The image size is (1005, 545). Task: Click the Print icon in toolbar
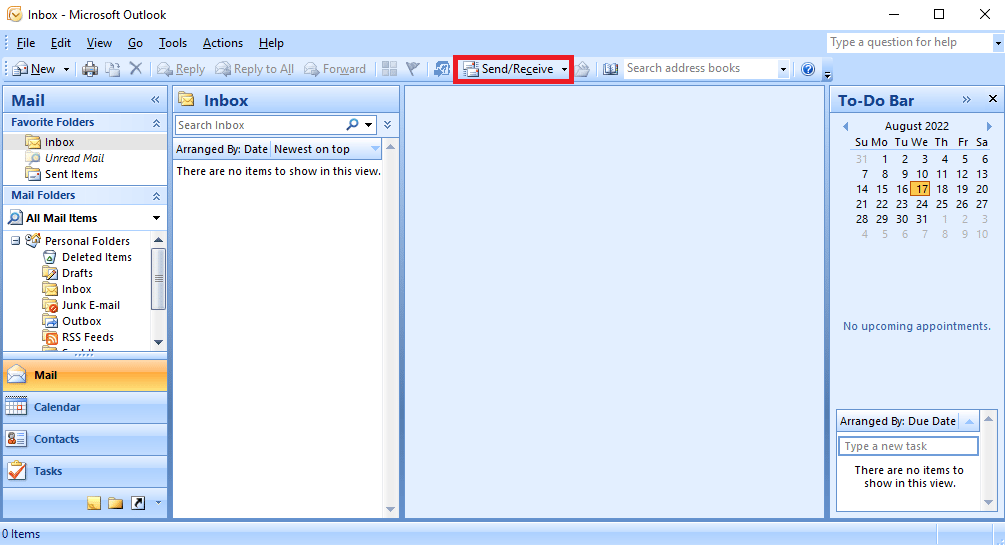click(90, 69)
